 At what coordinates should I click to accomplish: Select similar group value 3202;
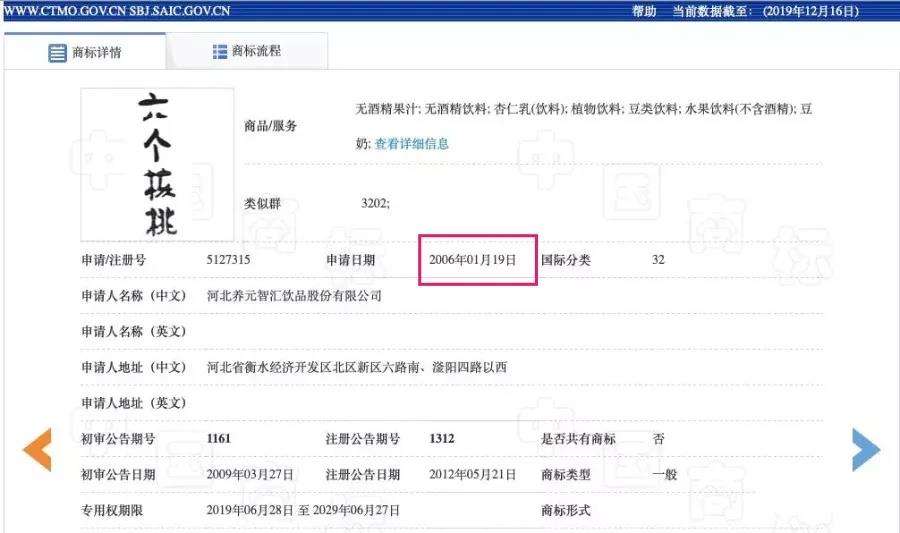(375, 203)
